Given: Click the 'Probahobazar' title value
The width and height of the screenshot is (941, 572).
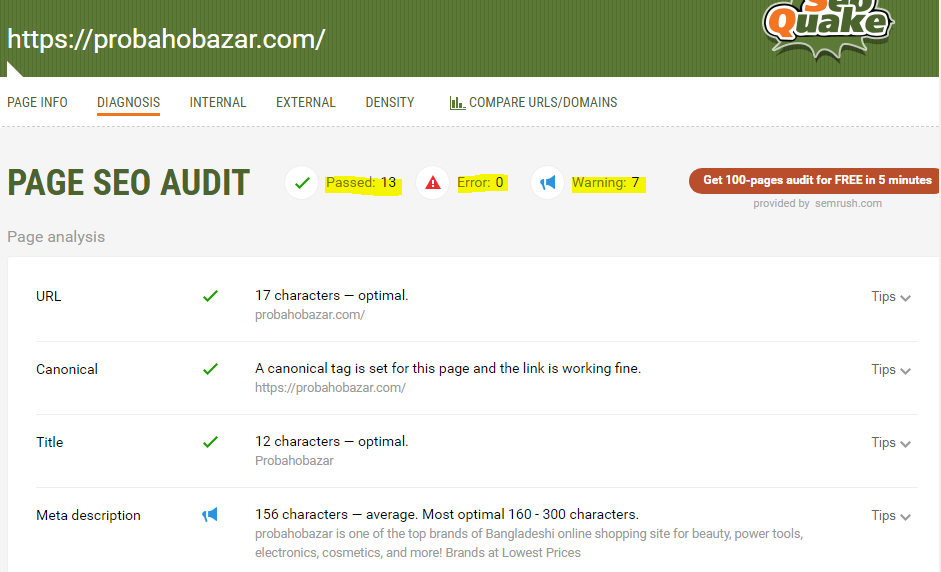Looking at the screenshot, I should 294,461.
